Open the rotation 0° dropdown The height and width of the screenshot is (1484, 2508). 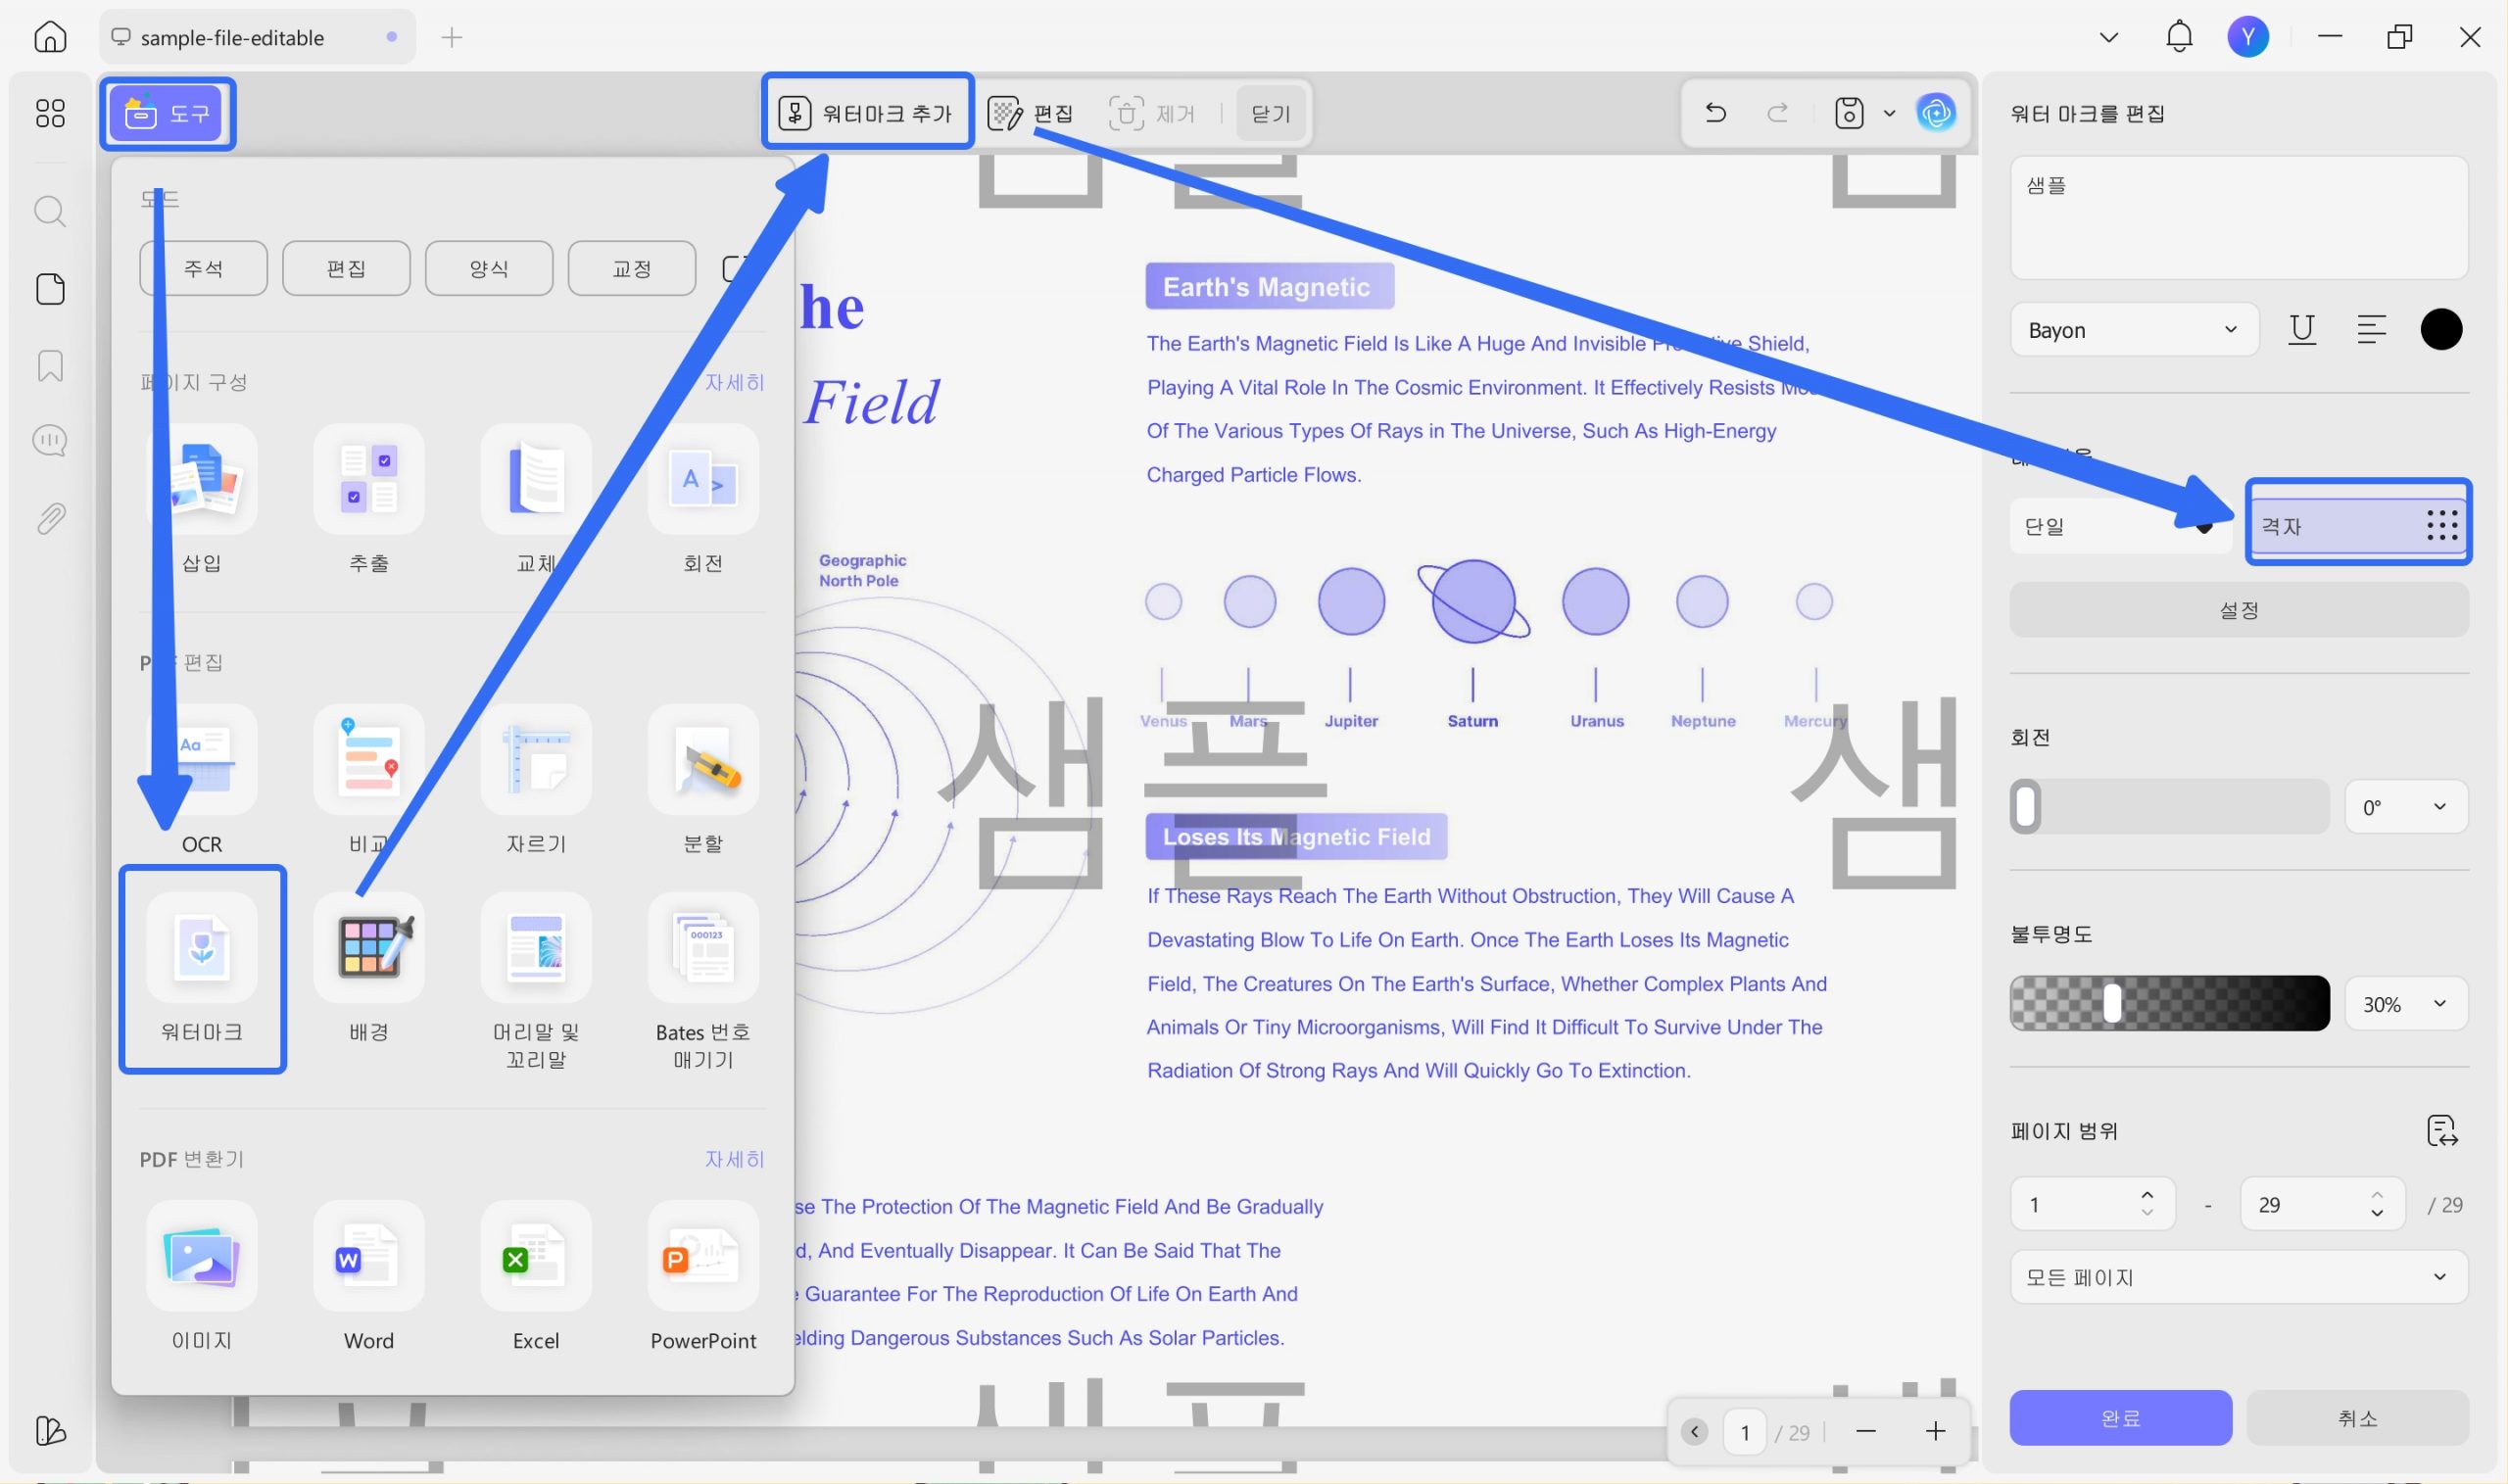2406,807
